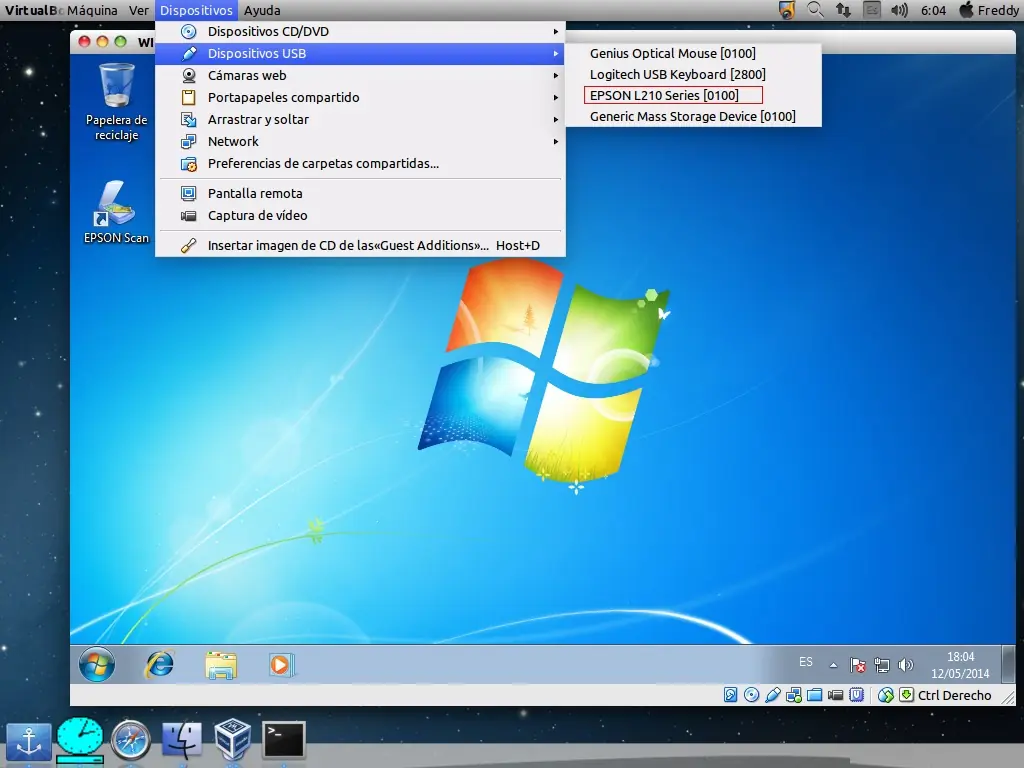
Task: Open the Network submenu entry
Action: pos(360,142)
